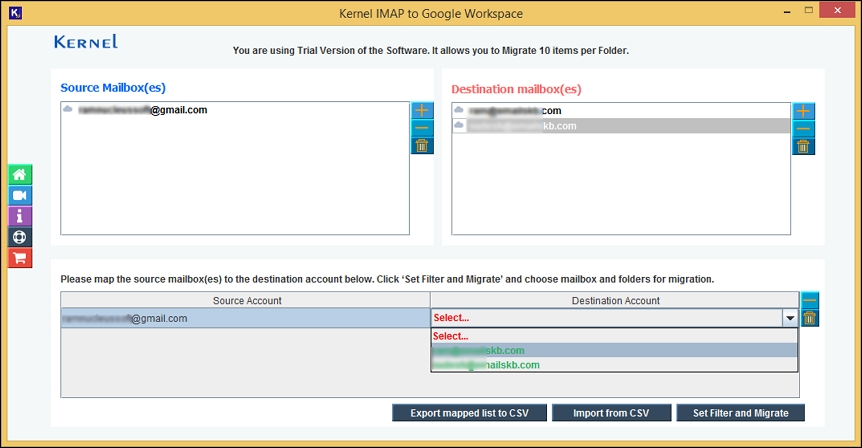This screenshot has width=862, height=448.
Task: Pick the highlighted skb.com dropdown option
Action: pos(614,350)
